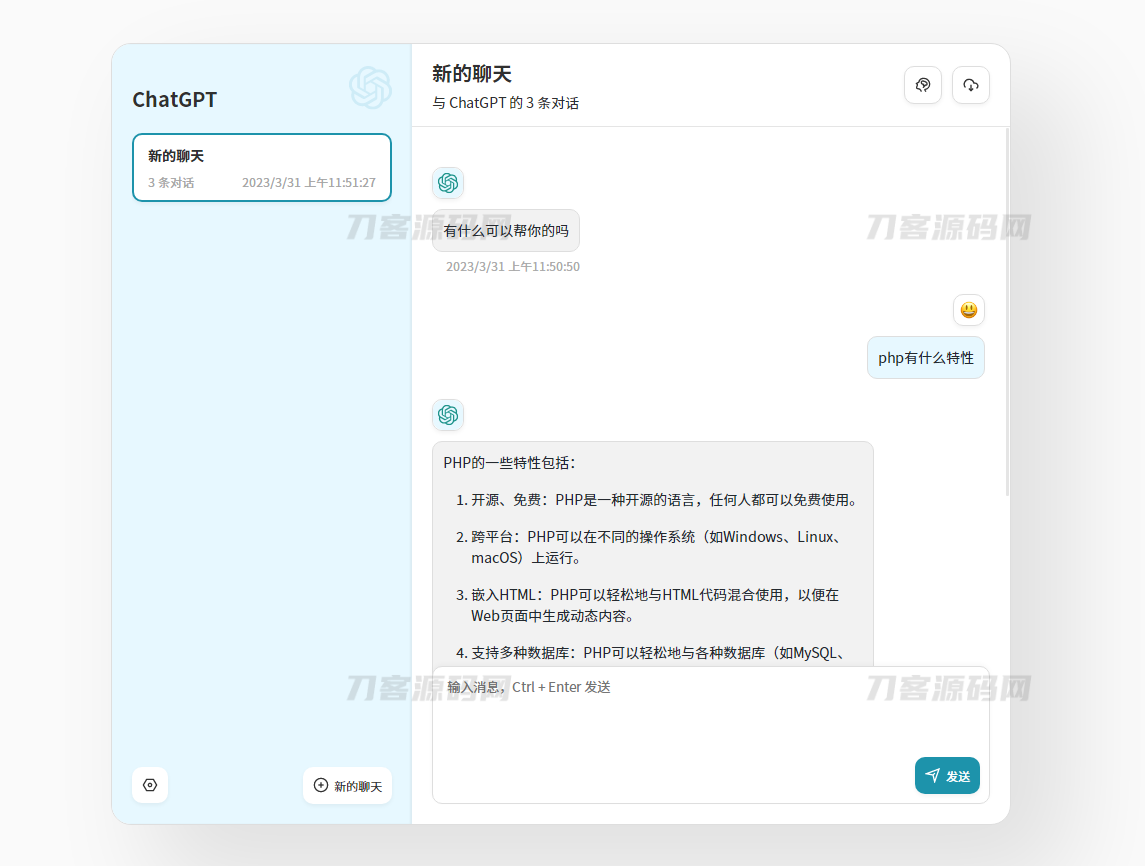Click the paper-plane send icon
The image size is (1145, 866).
933,775
